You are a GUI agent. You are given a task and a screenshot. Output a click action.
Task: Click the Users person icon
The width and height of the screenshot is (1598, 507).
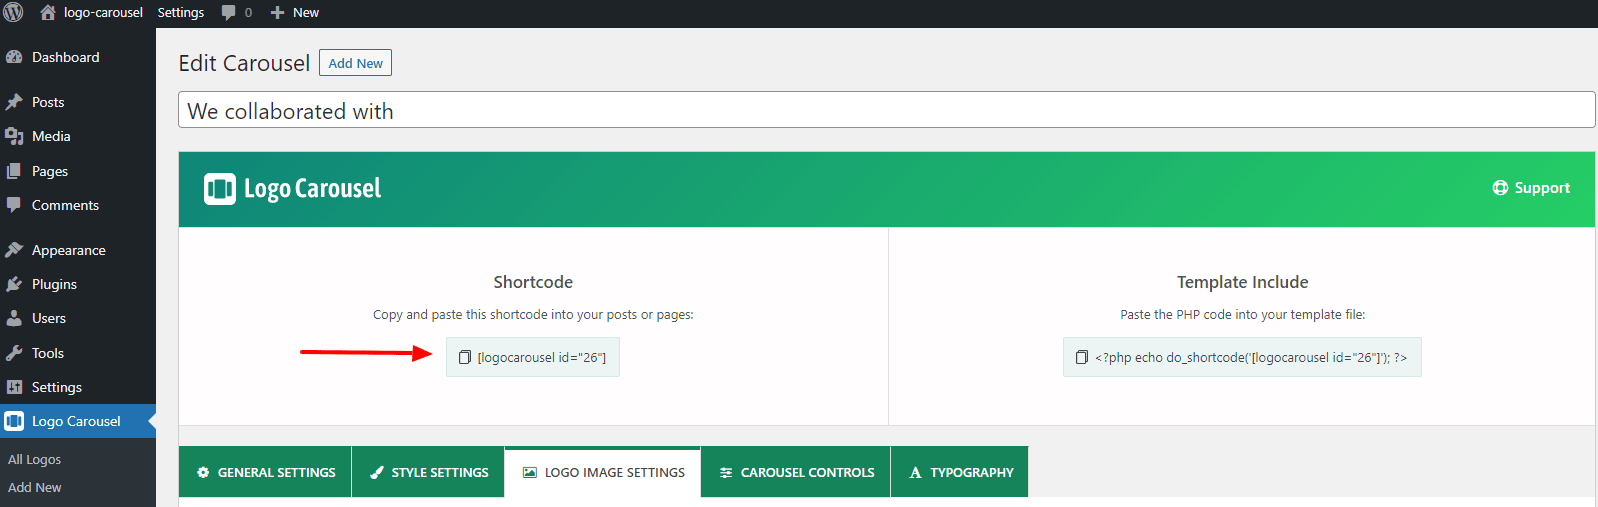(x=14, y=318)
